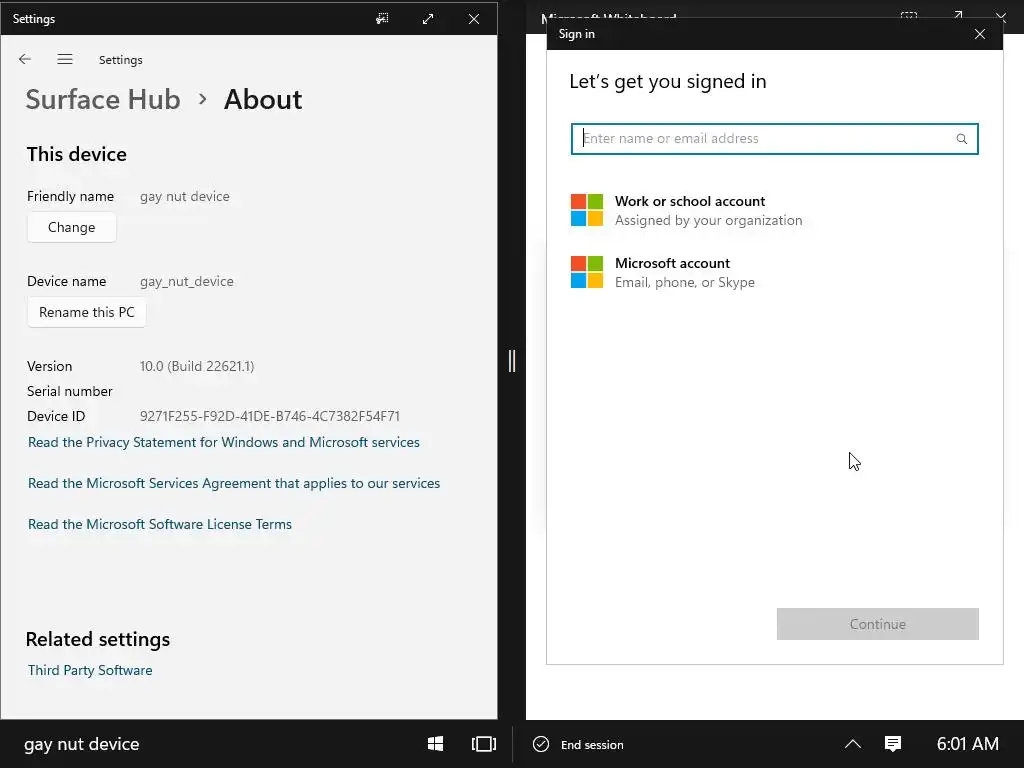
Task: Click the About breadcrumb heading
Action: (263, 99)
